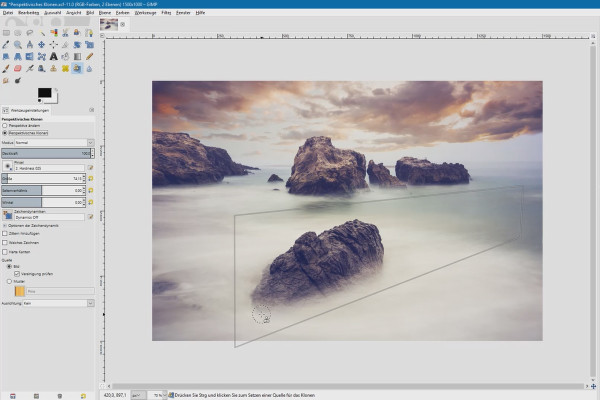Select the Foreground Select tool
Image resolution: width=600 pixels, height=400 pixels.
(x=77, y=33)
